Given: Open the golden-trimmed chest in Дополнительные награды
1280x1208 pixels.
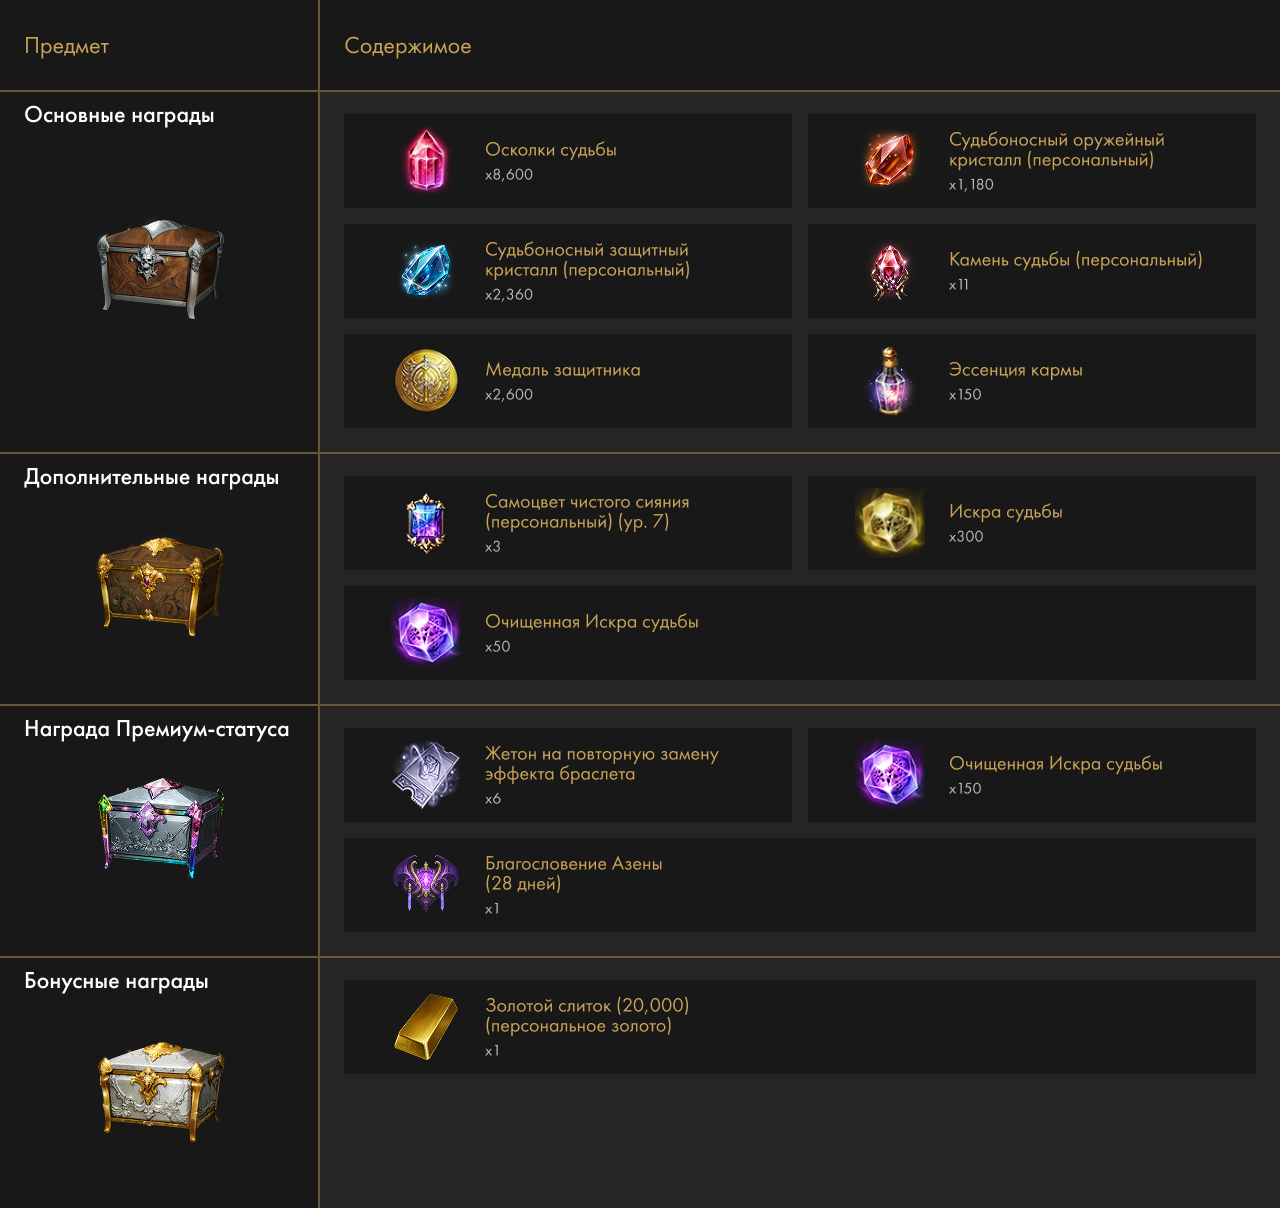Looking at the screenshot, I should 160,586.
